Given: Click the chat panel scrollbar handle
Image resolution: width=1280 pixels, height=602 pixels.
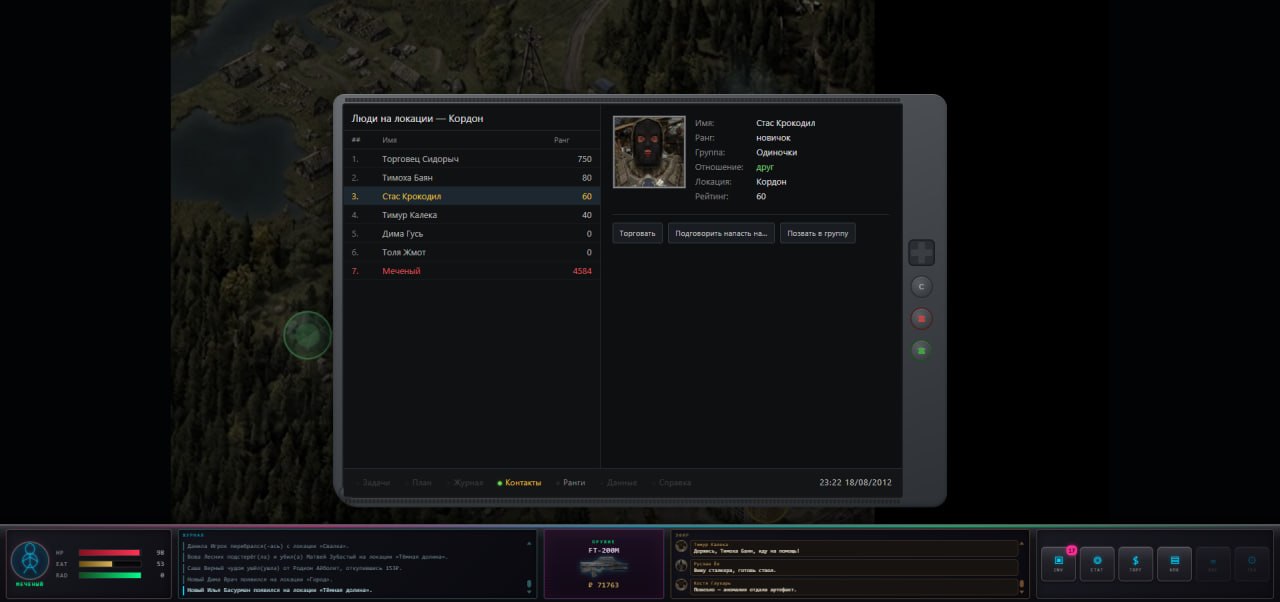Looking at the screenshot, I should [1021, 584].
